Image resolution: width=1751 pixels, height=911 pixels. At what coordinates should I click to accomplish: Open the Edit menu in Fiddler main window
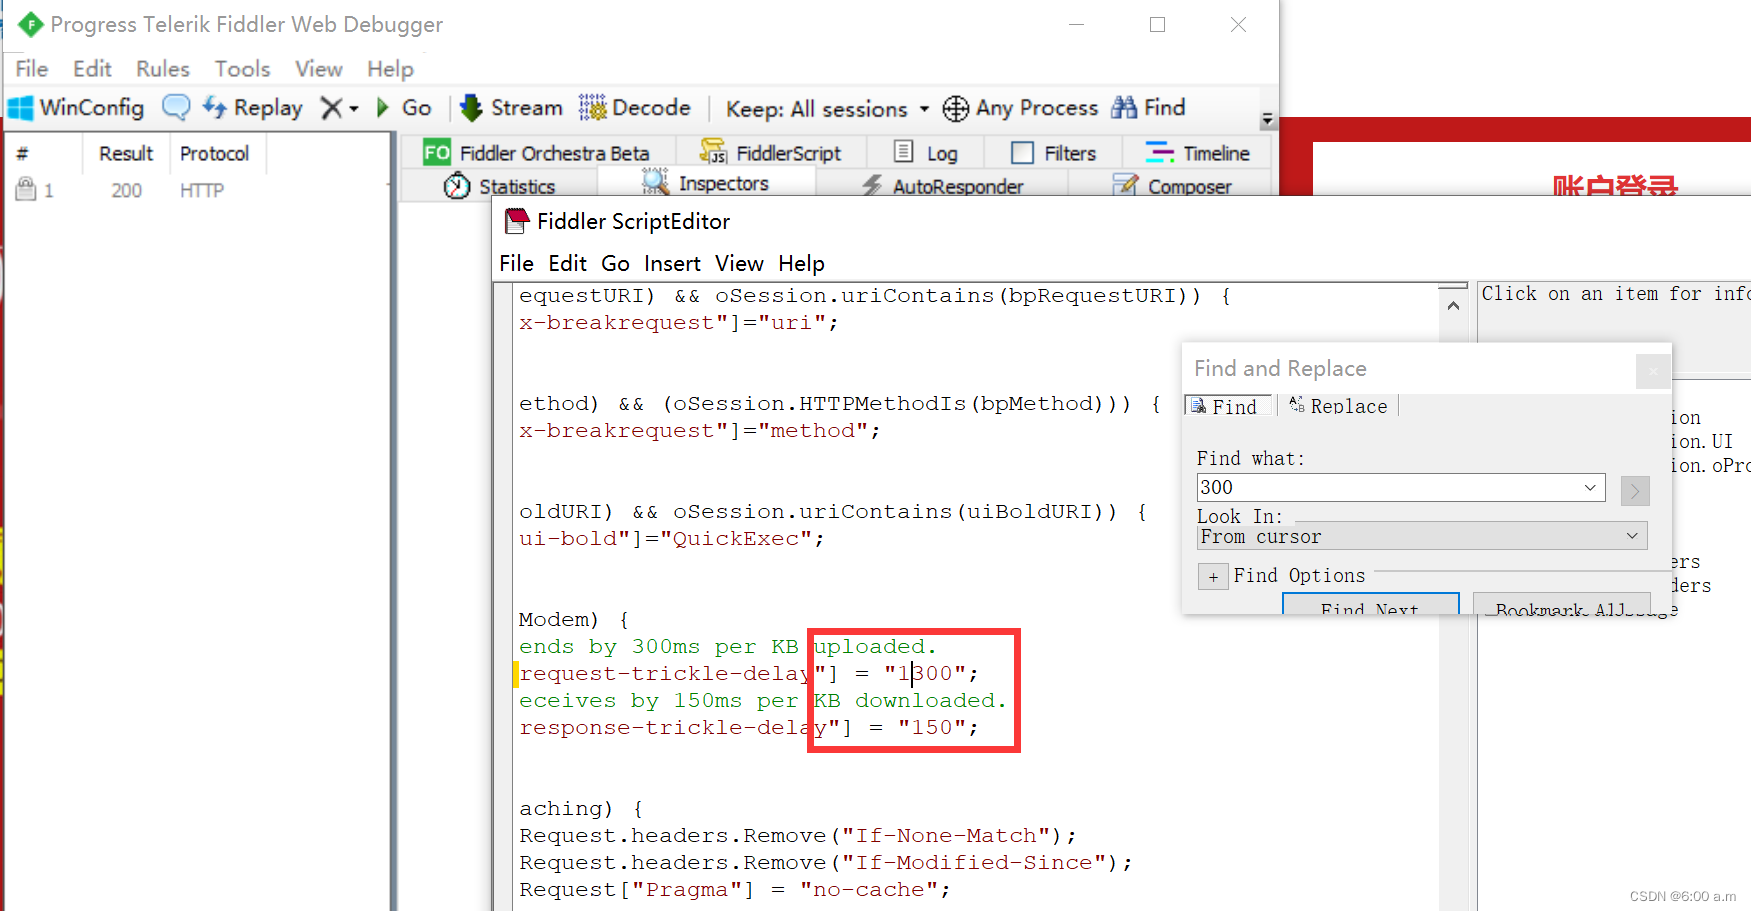point(92,69)
